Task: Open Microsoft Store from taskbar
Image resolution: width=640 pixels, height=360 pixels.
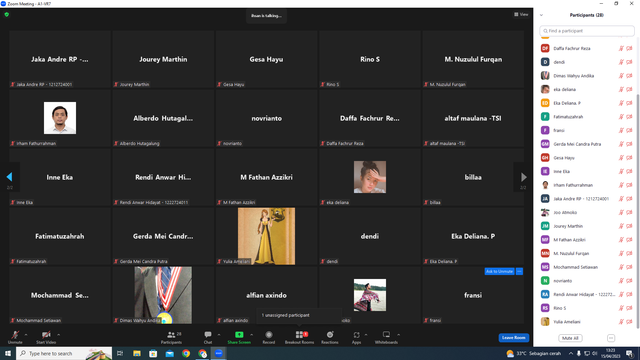Action: coord(153,353)
